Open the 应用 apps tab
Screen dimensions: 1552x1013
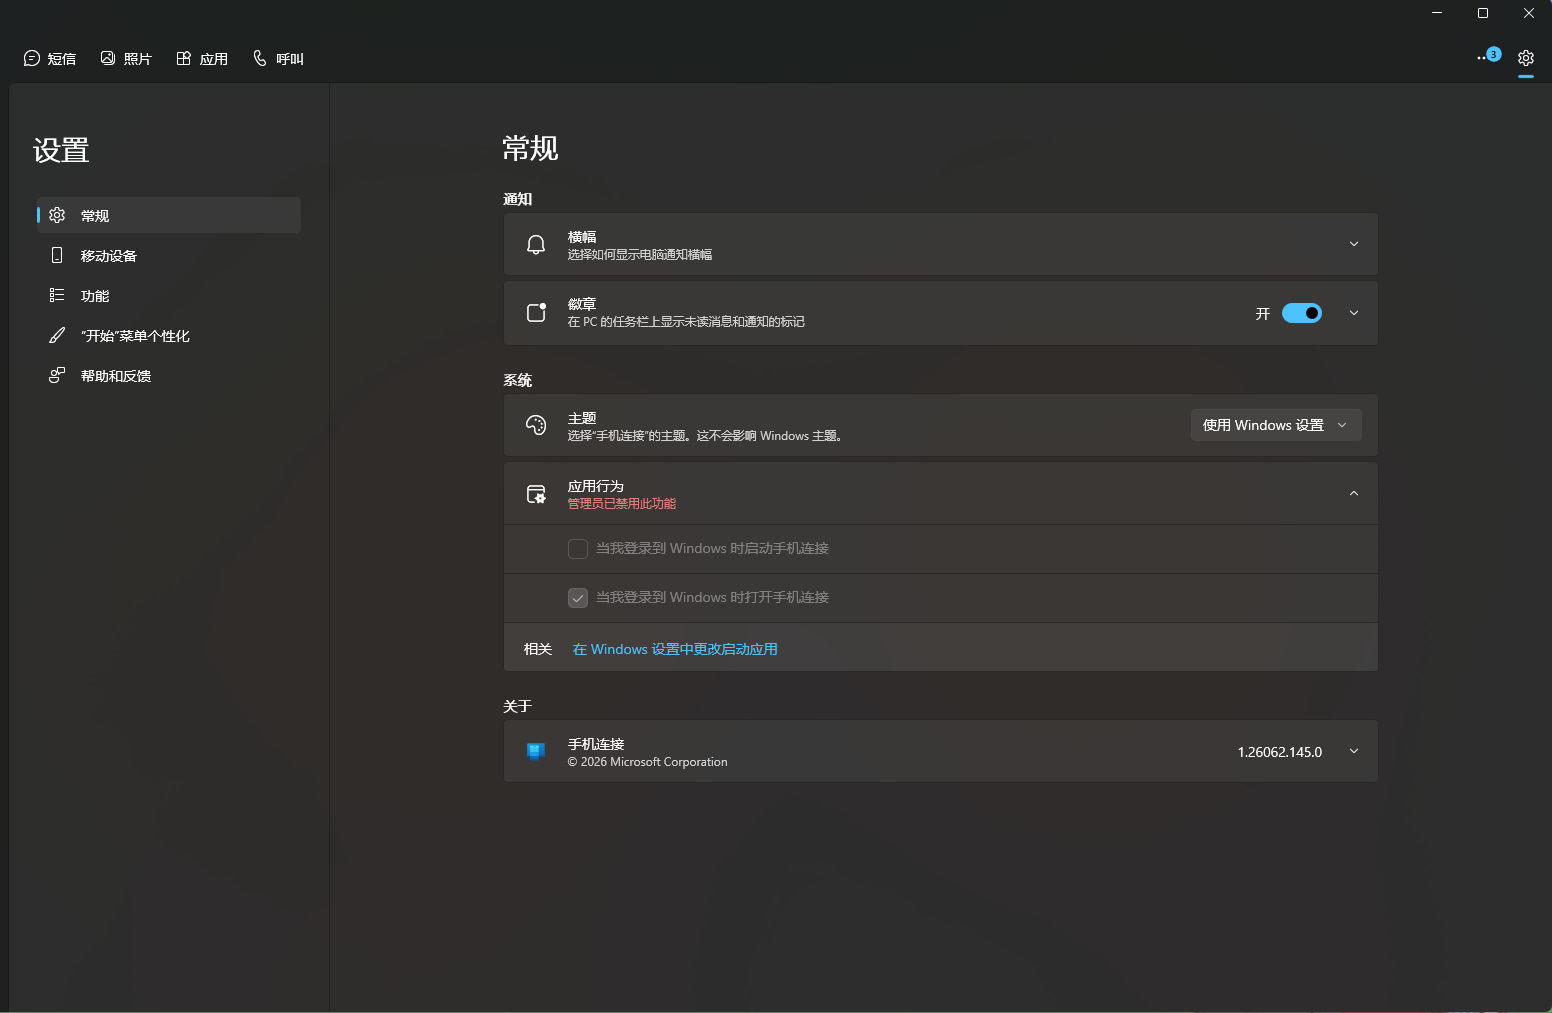click(x=202, y=59)
